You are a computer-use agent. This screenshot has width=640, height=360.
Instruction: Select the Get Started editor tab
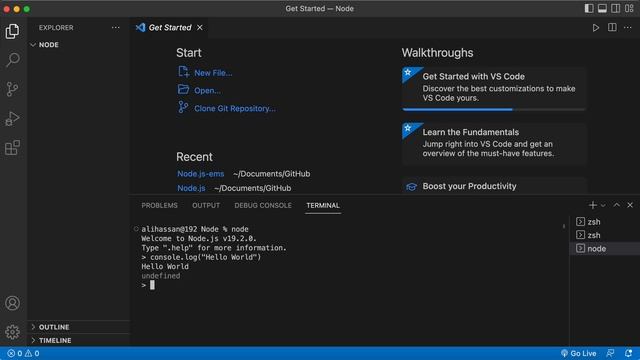tap(169, 27)
